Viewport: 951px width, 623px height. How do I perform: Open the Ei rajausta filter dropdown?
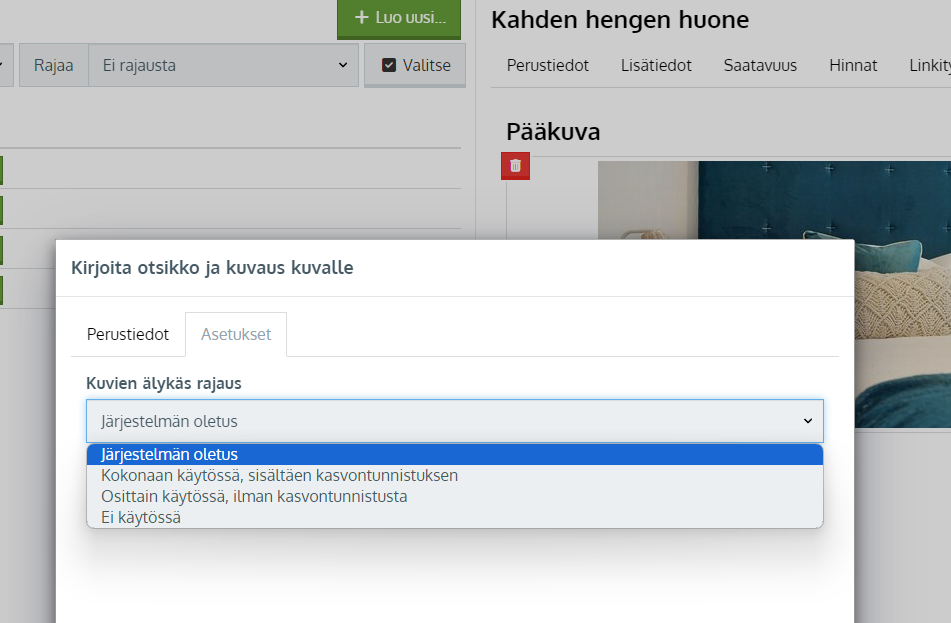(224, 65)
